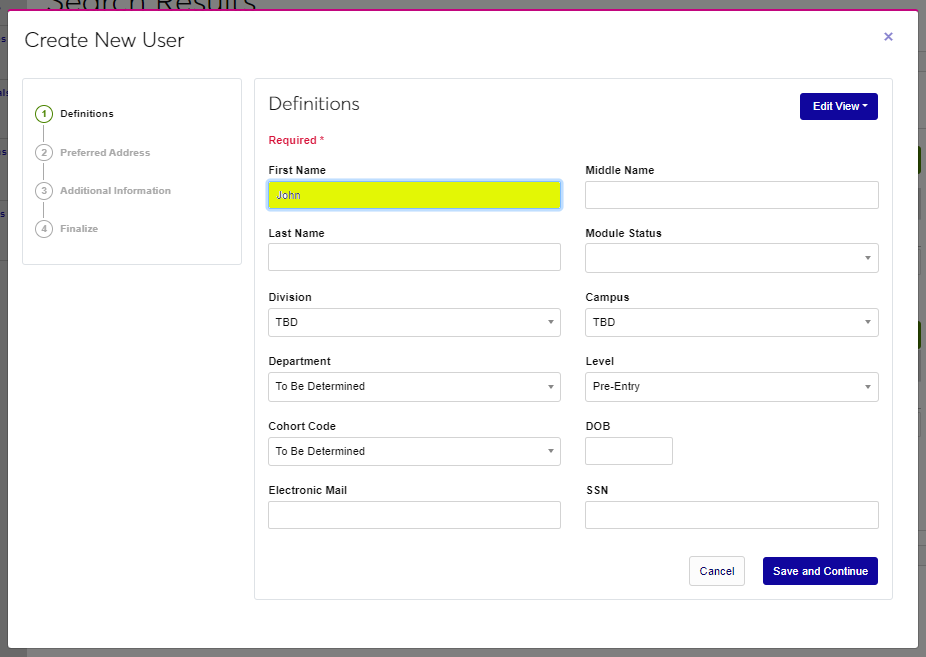Focus the SSN text field
The width and height of the screenshot is (926, 657).
(x=731, y=515)
